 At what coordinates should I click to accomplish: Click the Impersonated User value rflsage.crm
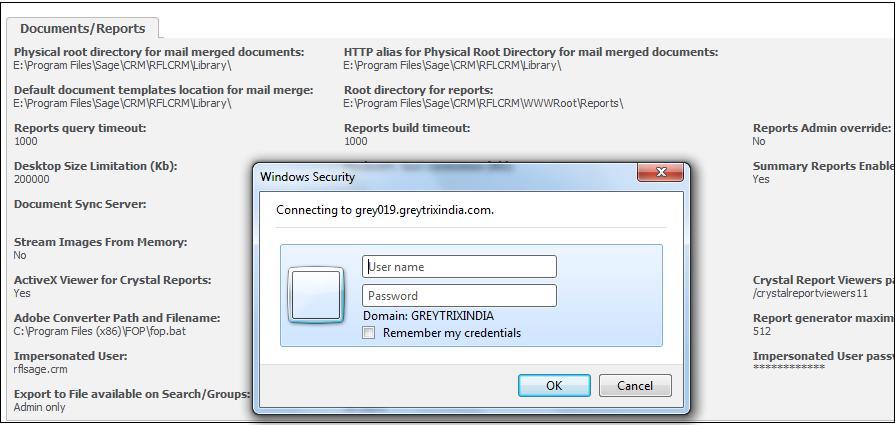(41, 369)
